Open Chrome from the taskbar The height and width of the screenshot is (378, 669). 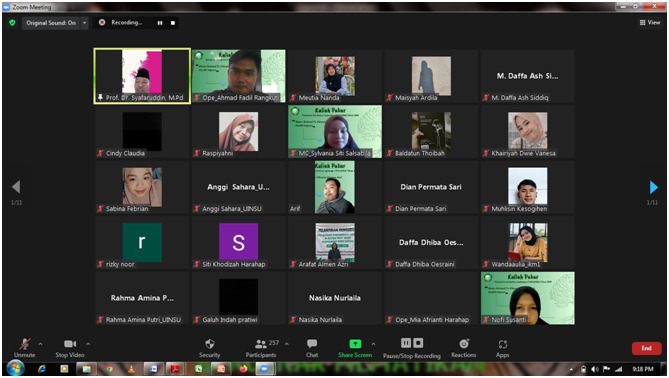click(x=109, y=369)
